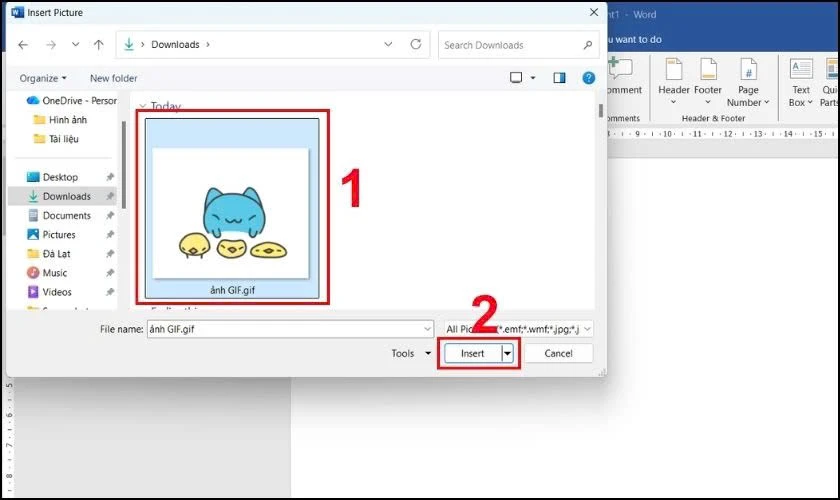This screenshot has height=500, width=840.
Task: Click Text Box in Word ribbon
Action: point(800,82)
